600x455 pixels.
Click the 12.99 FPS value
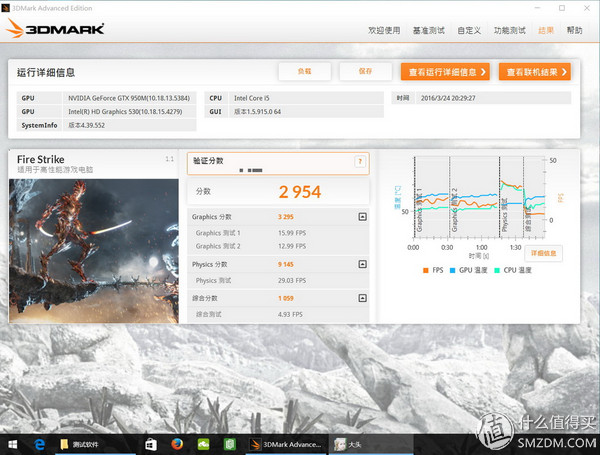click(292, 246)
